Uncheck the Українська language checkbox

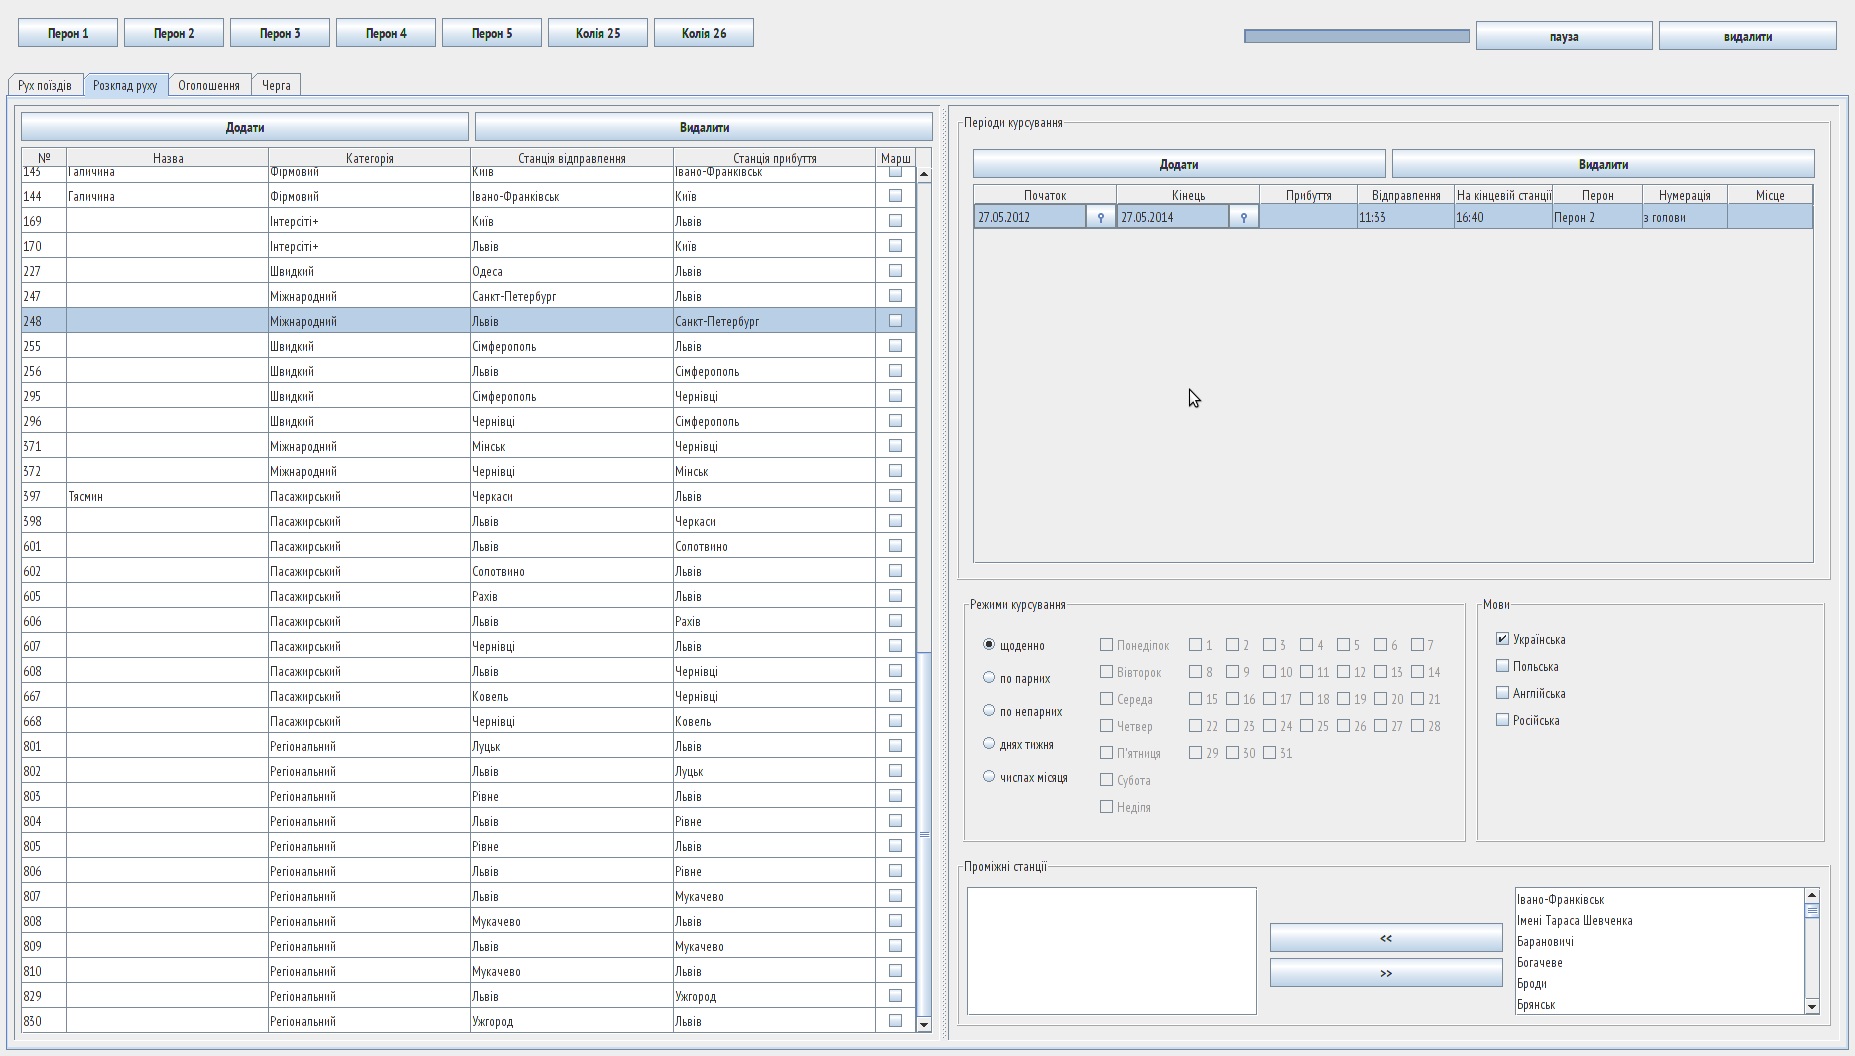[1502, 638]
